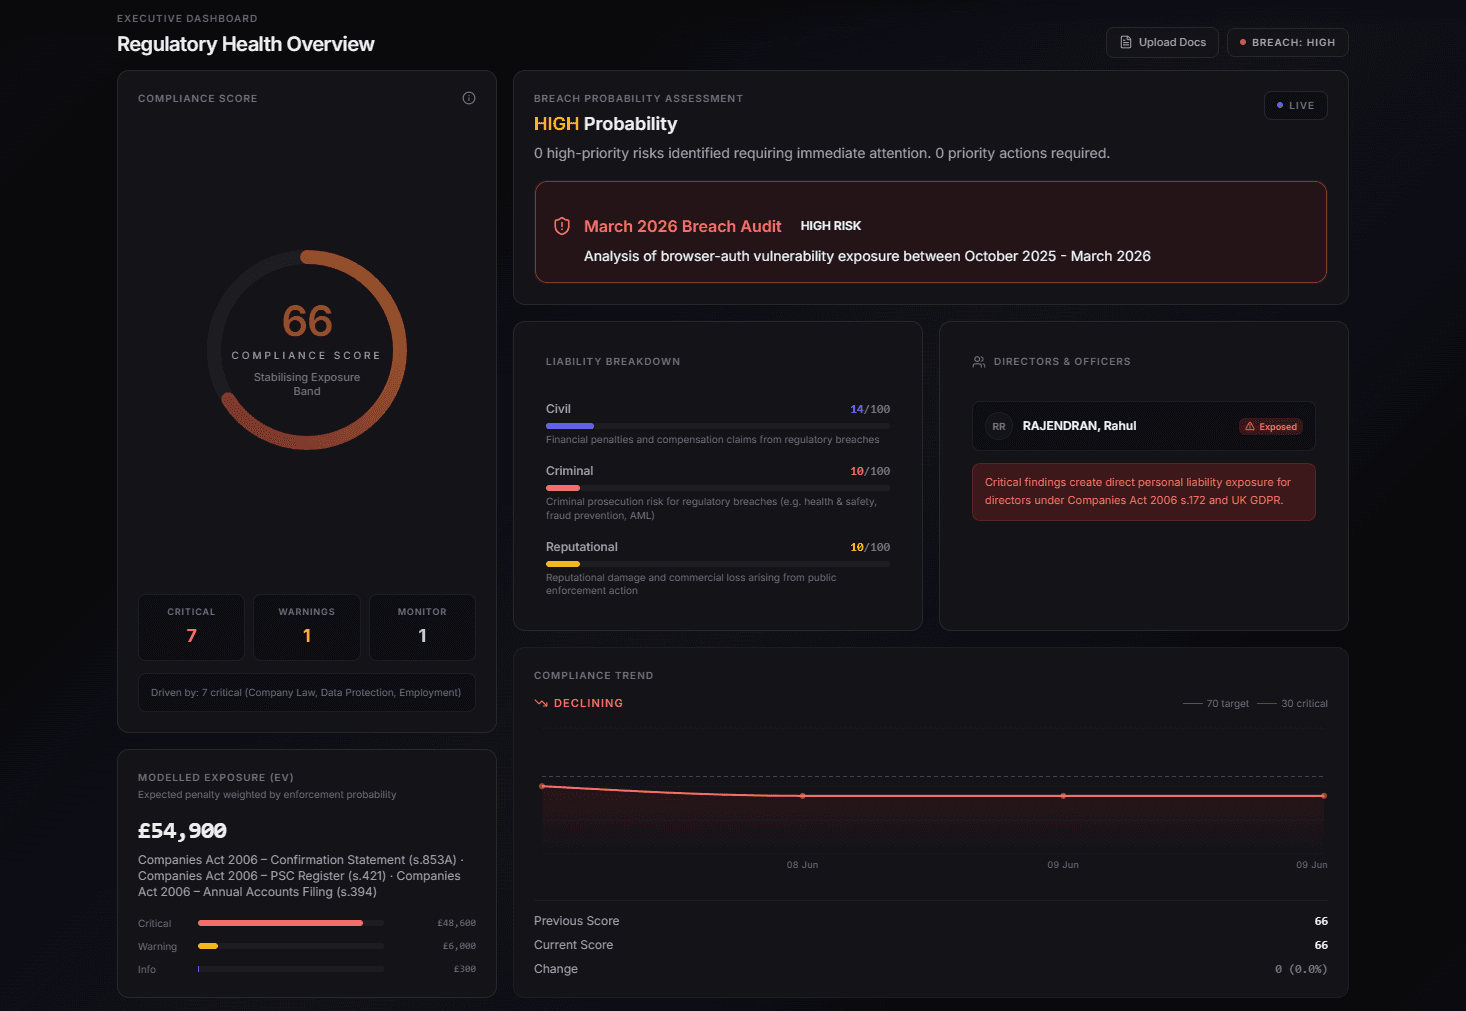Click the HIGH Probability heading
Viewport: 1466px width, 1011px height.
tap(606, 124)
